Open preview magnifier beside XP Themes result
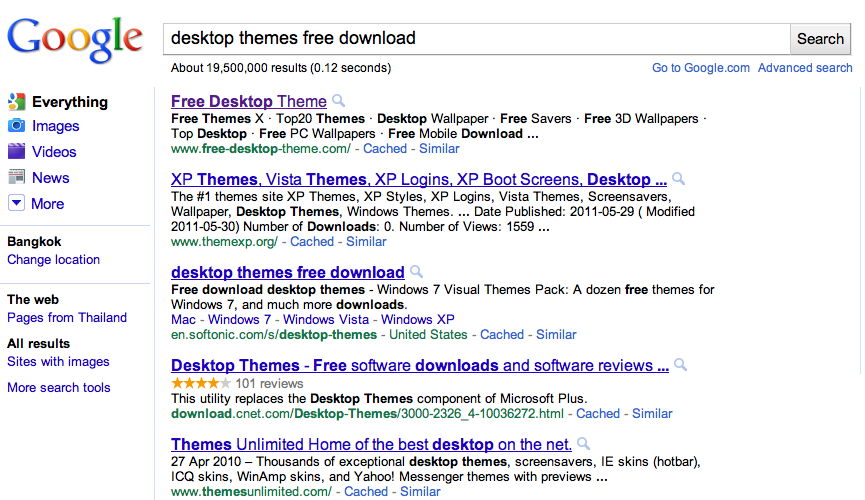 tap(679, 178)
